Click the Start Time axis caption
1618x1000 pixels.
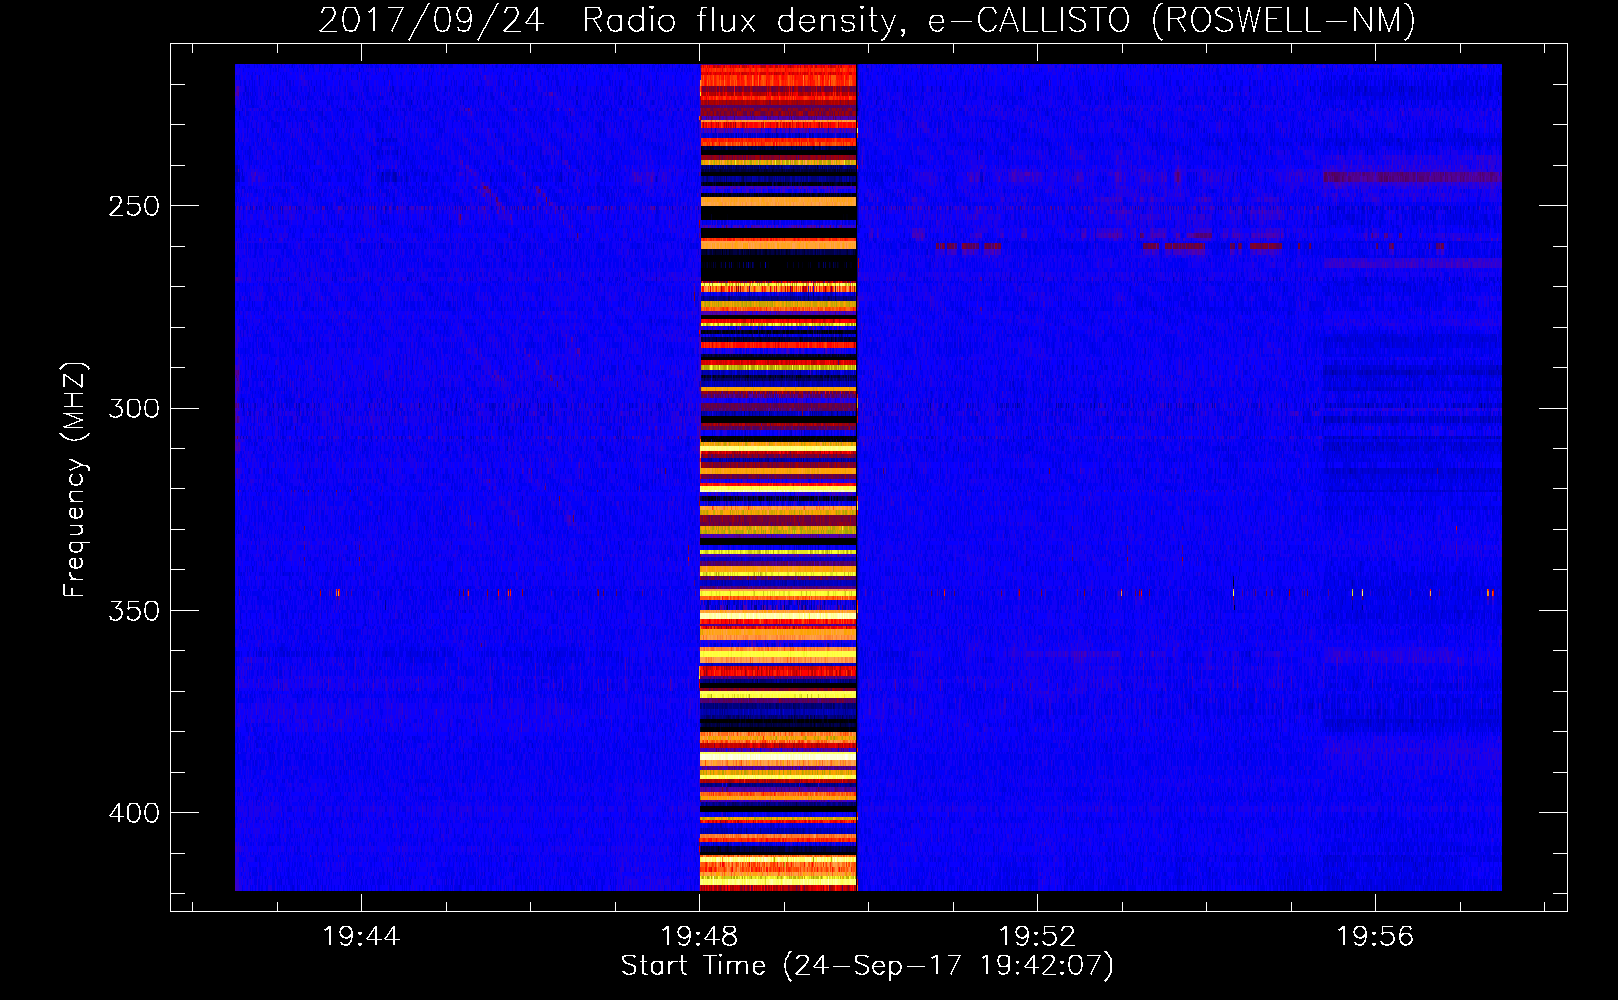click(867, 966)
